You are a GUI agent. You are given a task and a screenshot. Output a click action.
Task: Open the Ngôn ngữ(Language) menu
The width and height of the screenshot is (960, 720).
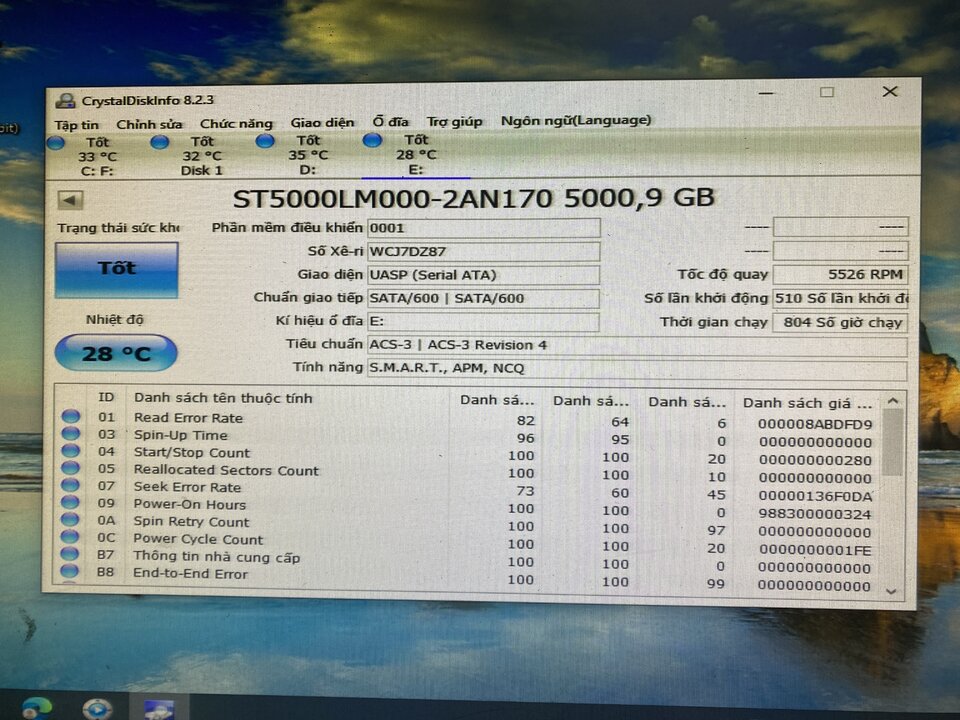click(576, 121)
